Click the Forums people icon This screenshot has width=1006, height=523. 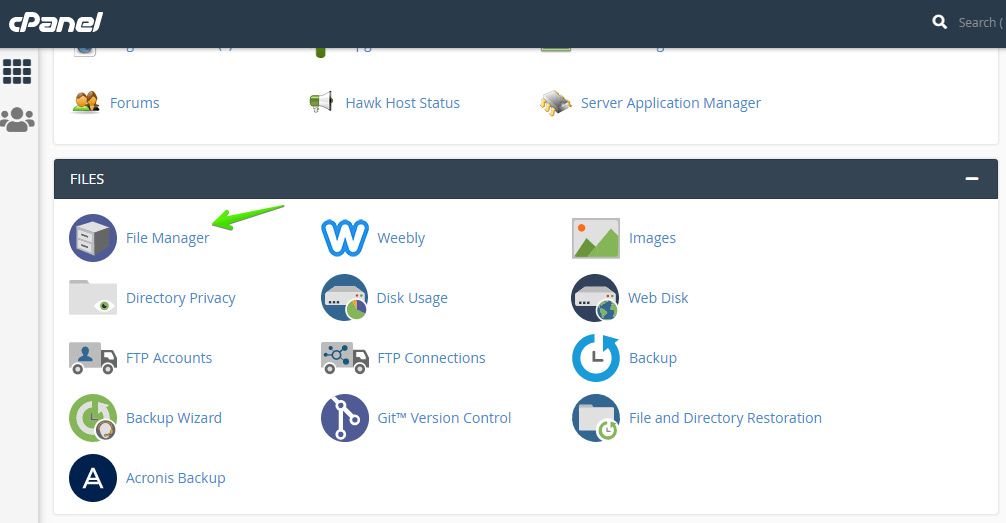point(86,103)
